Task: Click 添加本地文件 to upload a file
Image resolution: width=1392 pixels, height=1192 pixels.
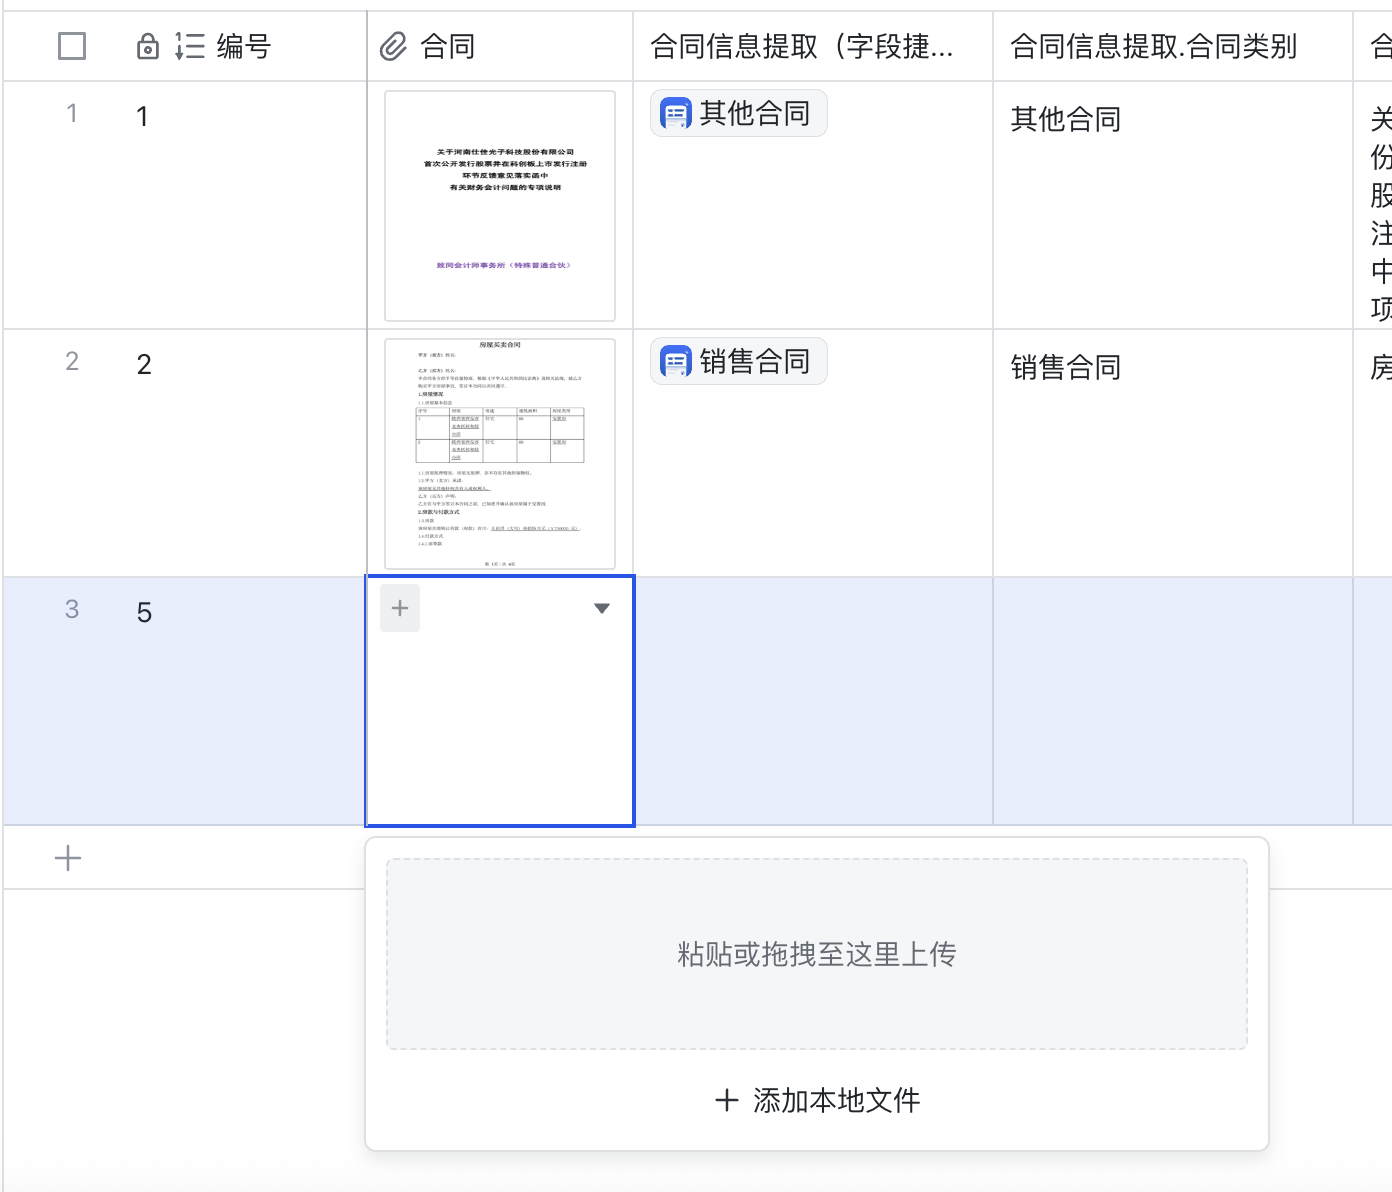Action: point(817,1100)
